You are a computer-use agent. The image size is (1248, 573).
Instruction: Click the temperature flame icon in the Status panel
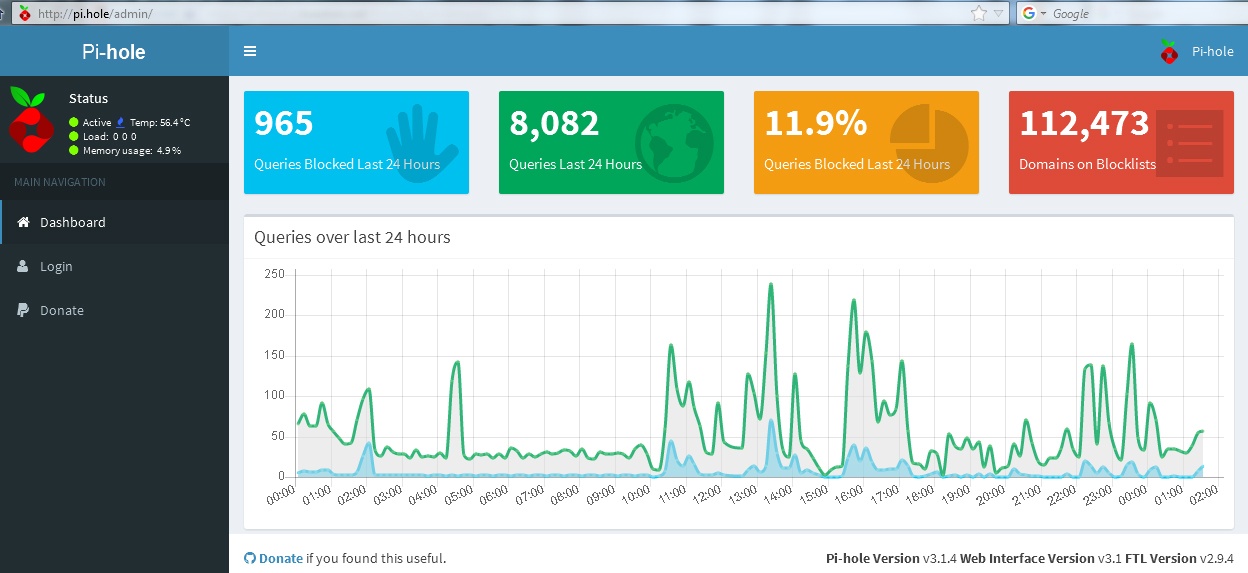pyautogui.click(x=121, y=122)
